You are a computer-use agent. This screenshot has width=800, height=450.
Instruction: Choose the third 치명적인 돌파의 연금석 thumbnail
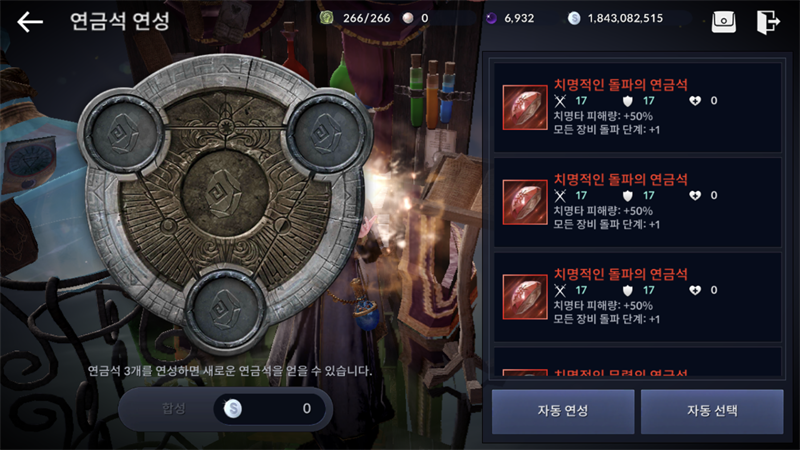pyautogui.click(x=524, y=297)
